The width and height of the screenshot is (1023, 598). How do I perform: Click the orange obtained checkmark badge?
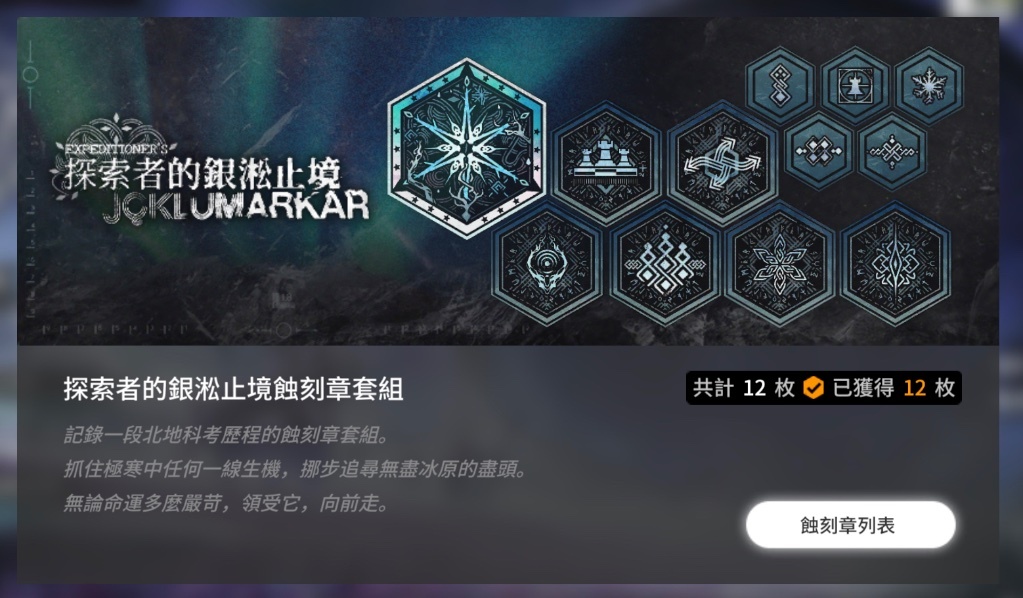click(813, 388)
